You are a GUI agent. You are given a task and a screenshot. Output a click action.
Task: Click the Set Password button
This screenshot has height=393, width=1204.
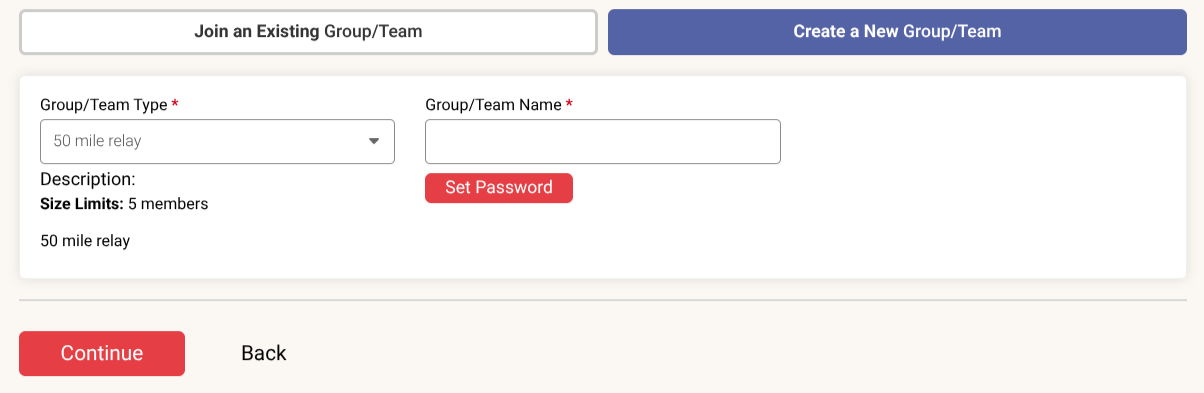[499, 188]
